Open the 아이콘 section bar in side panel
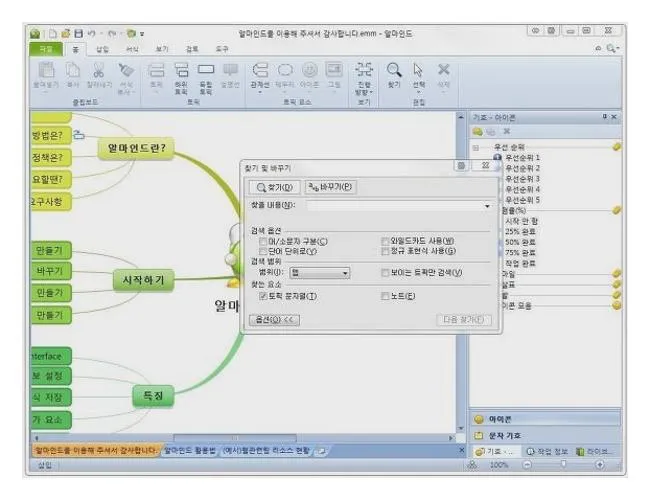 click(x=546, y=419)
